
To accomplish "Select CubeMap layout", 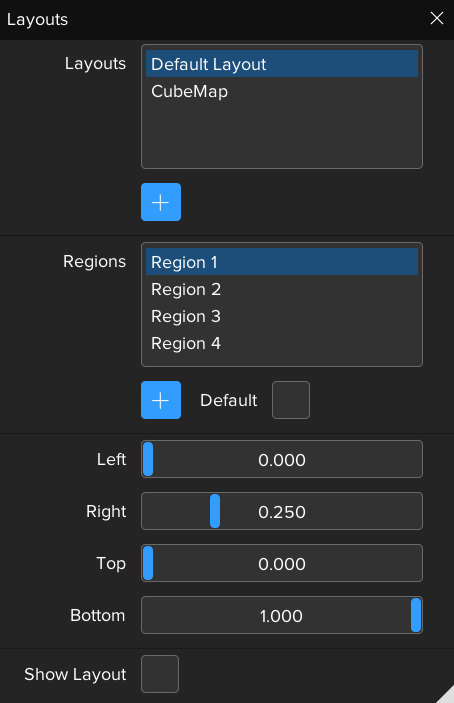I will pyautogui.click(x=282, y=91).
